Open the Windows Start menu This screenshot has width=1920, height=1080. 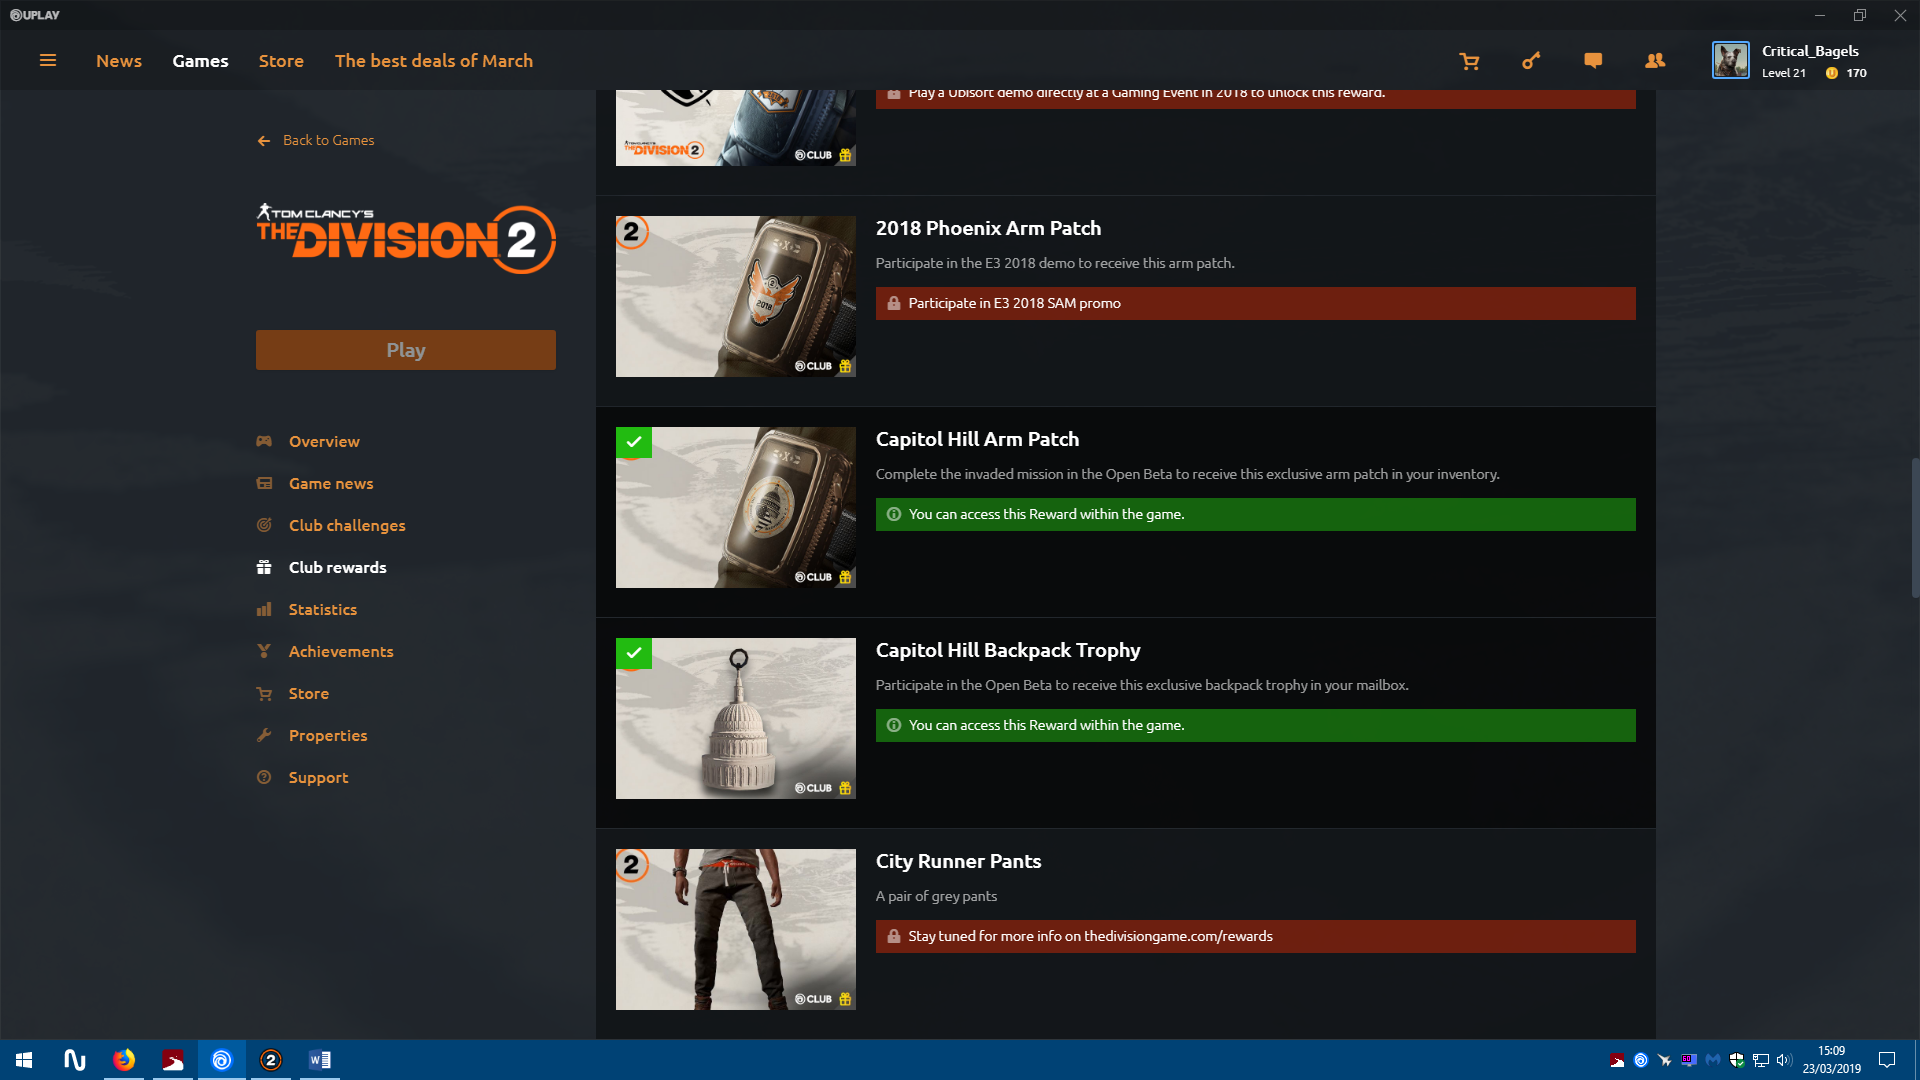pyautogui.click(x=24, y=1060)
